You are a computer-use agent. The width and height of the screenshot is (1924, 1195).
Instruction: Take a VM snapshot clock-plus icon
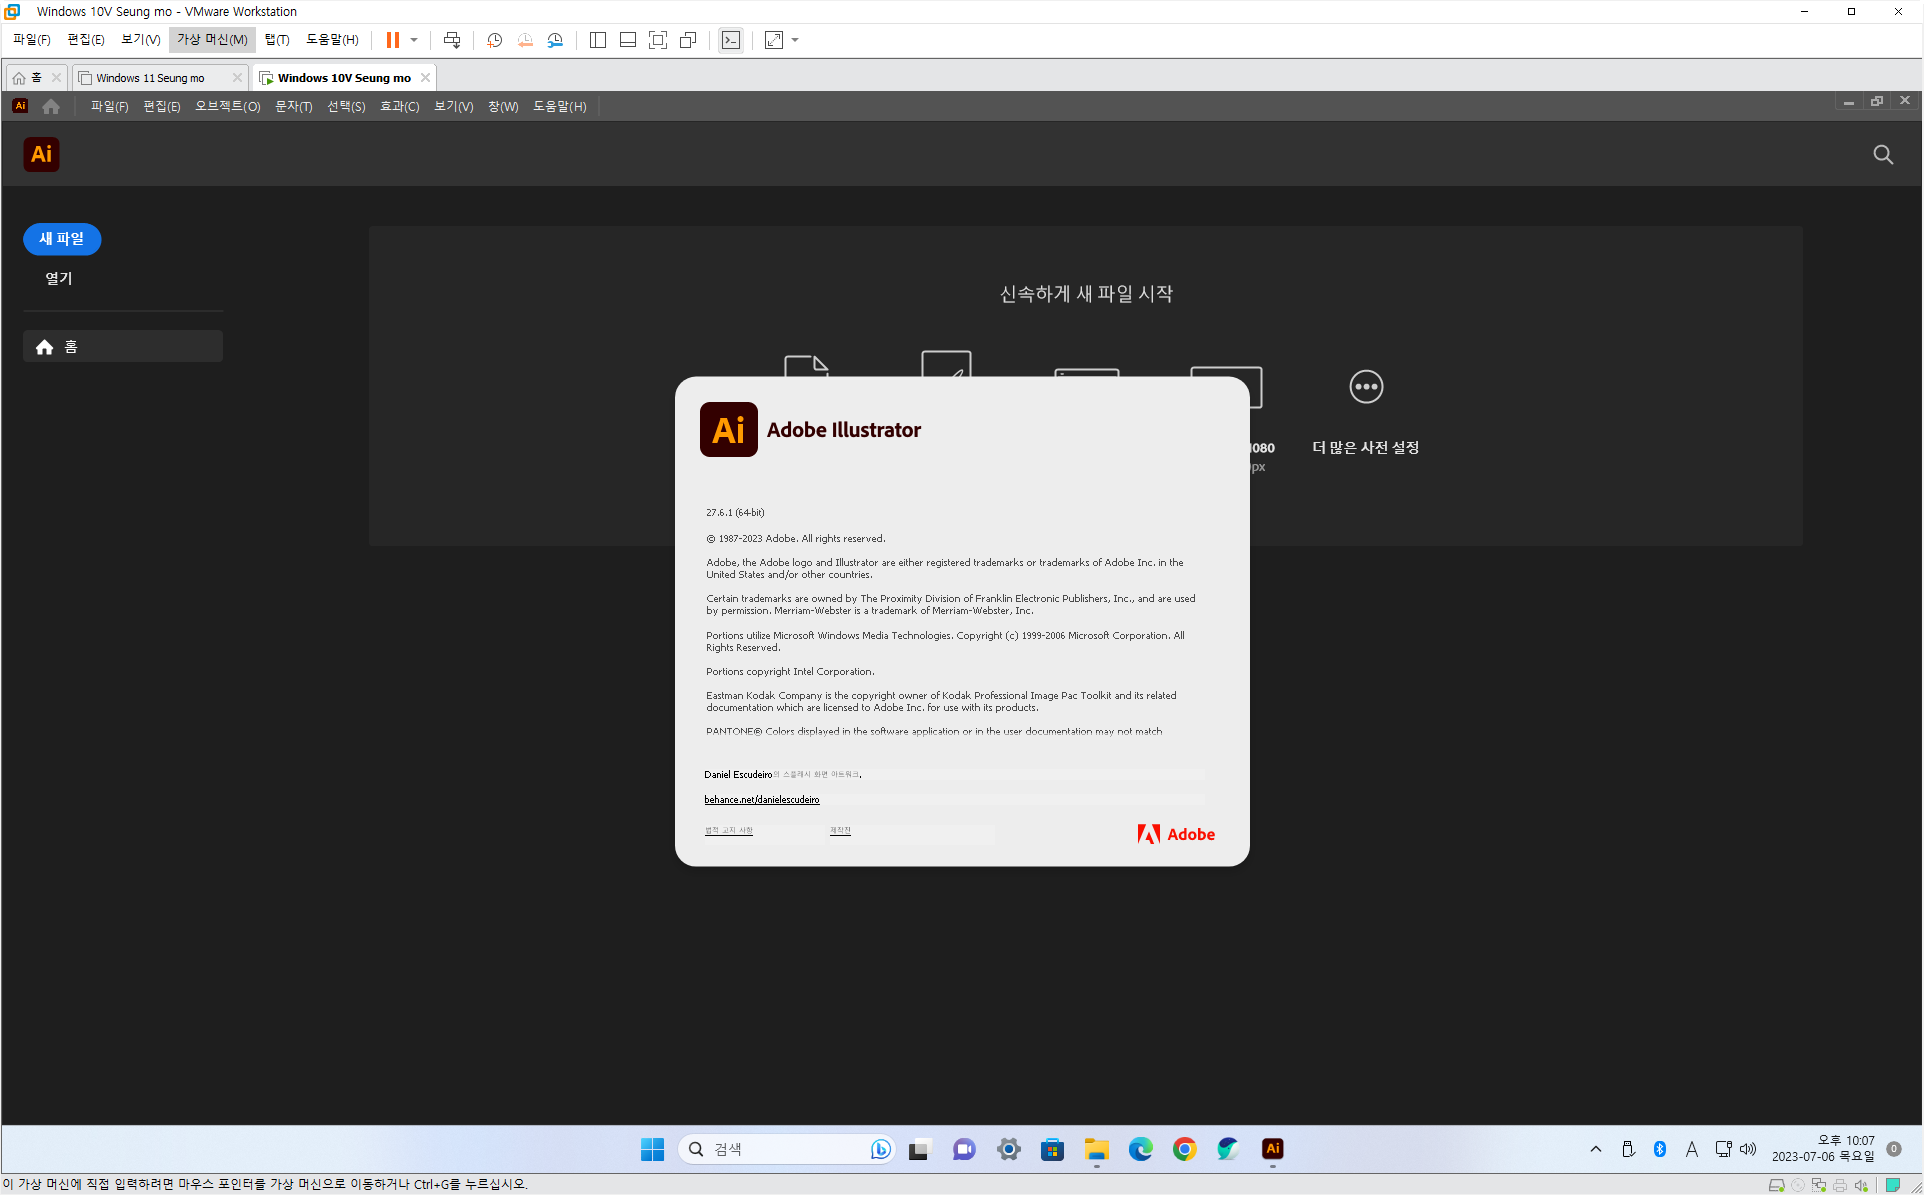[494, 40]
